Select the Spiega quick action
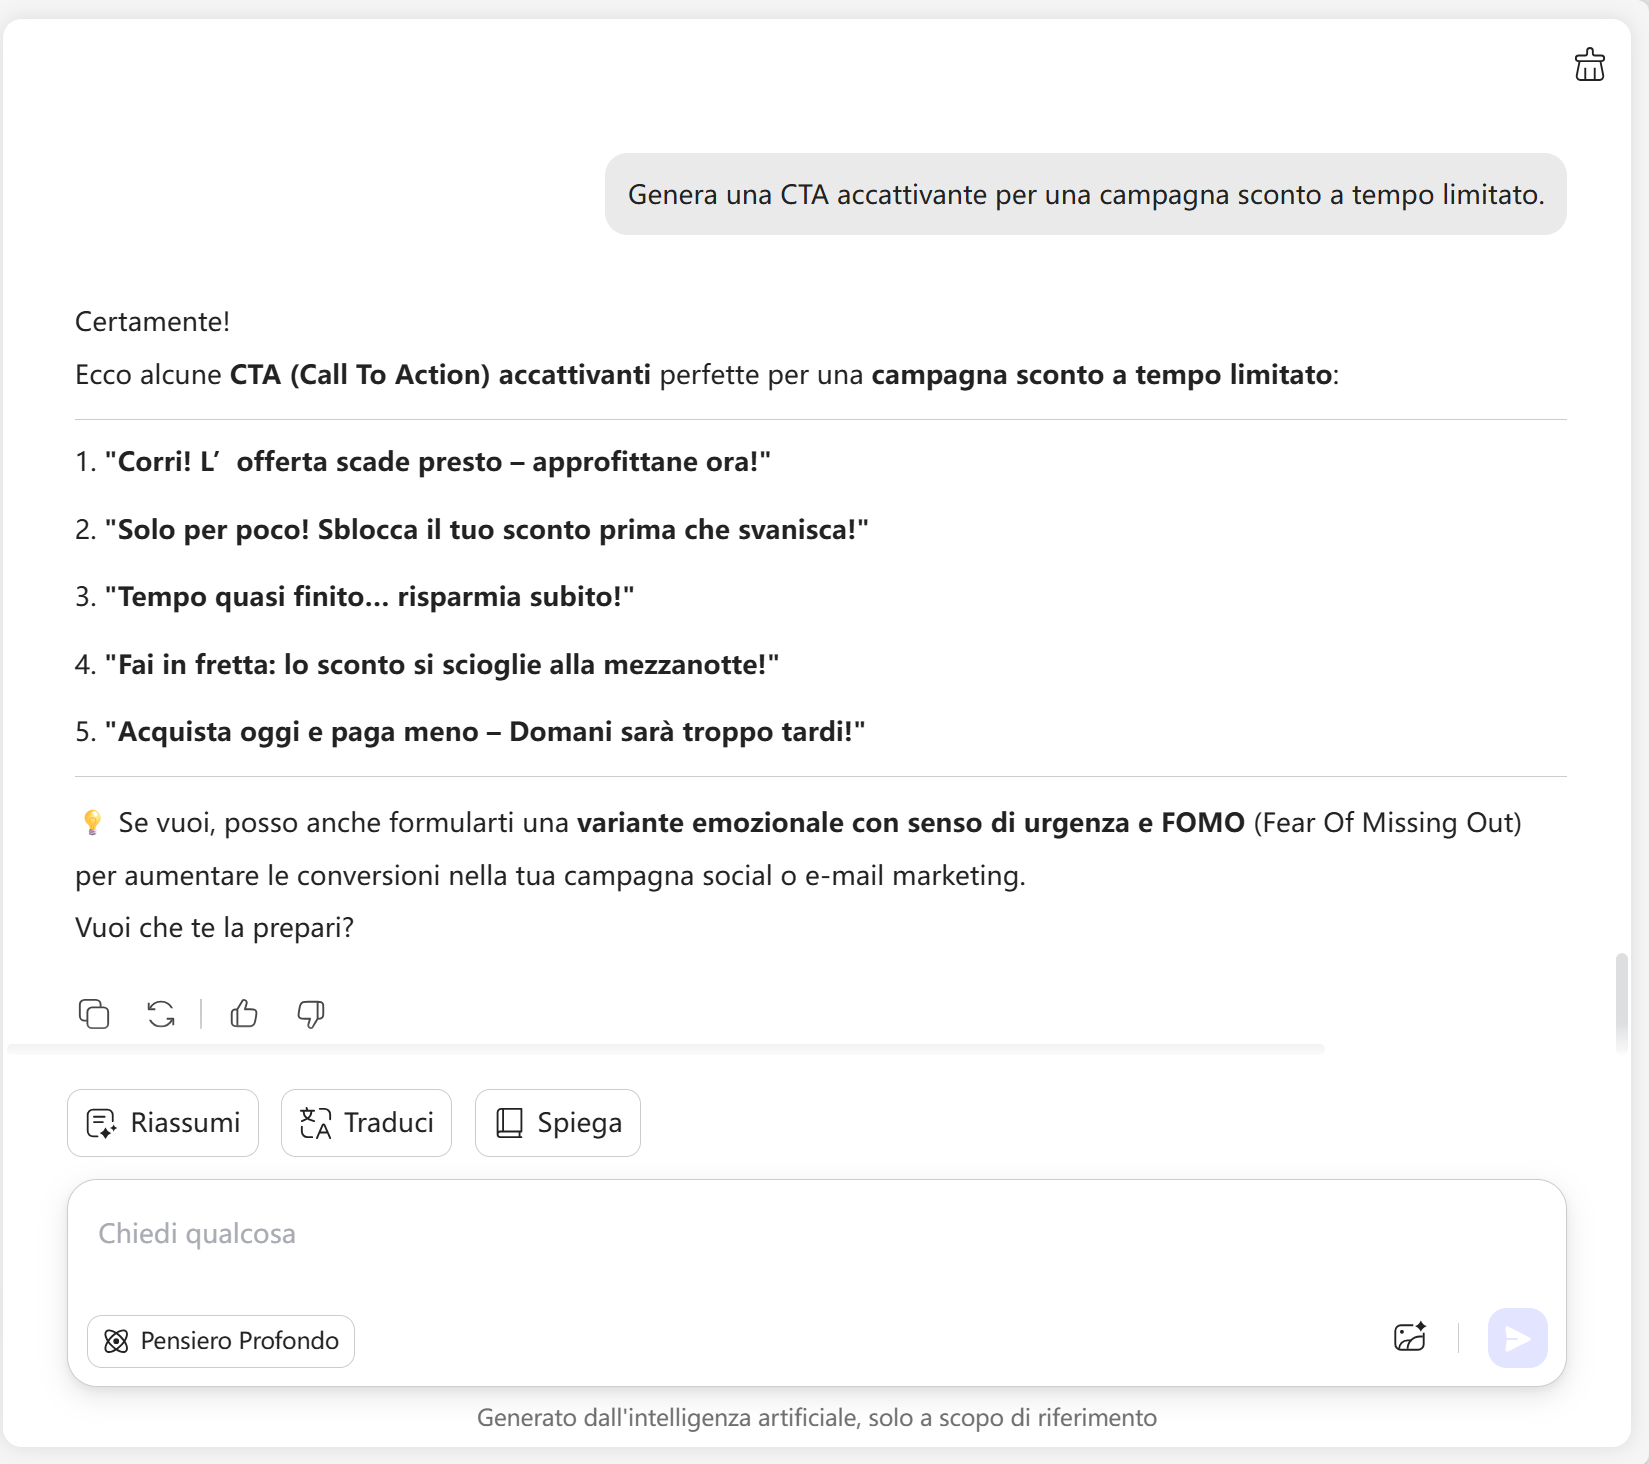The image size is (1649, 1464). (558, 1123)
